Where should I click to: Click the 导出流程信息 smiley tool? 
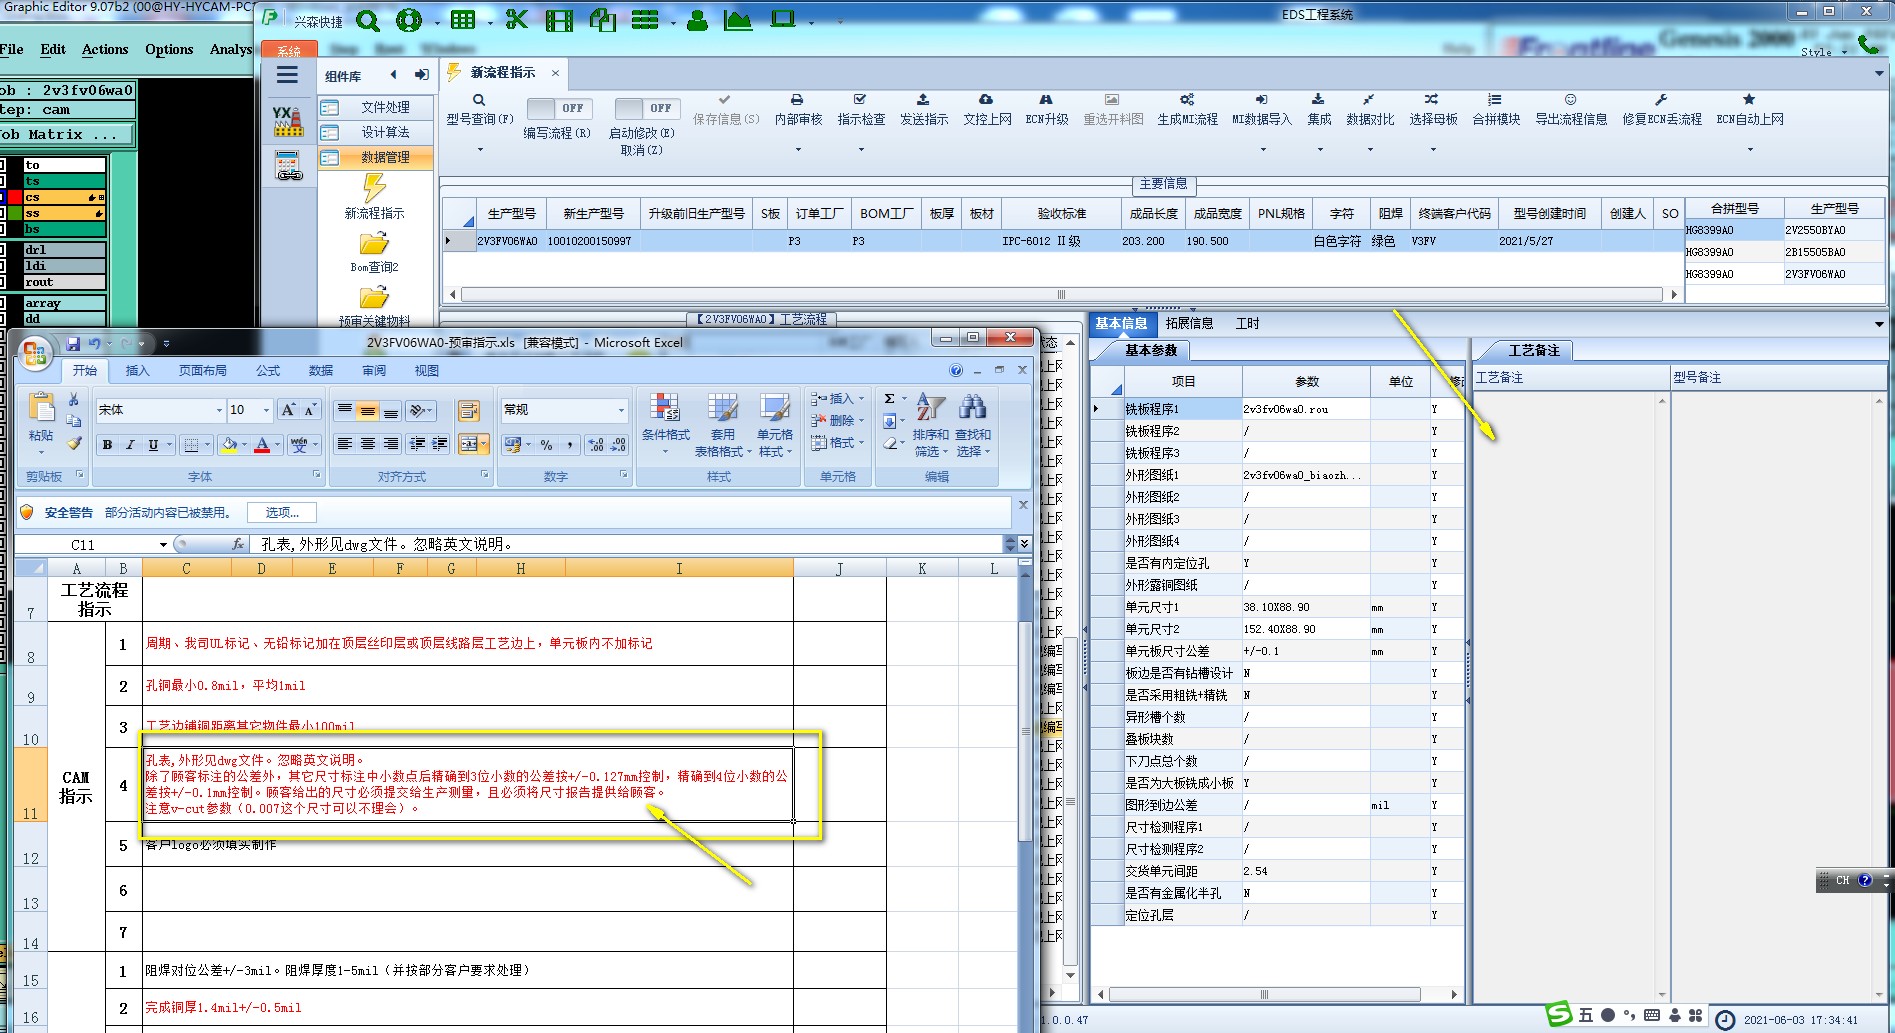(x=1571, y=109)
